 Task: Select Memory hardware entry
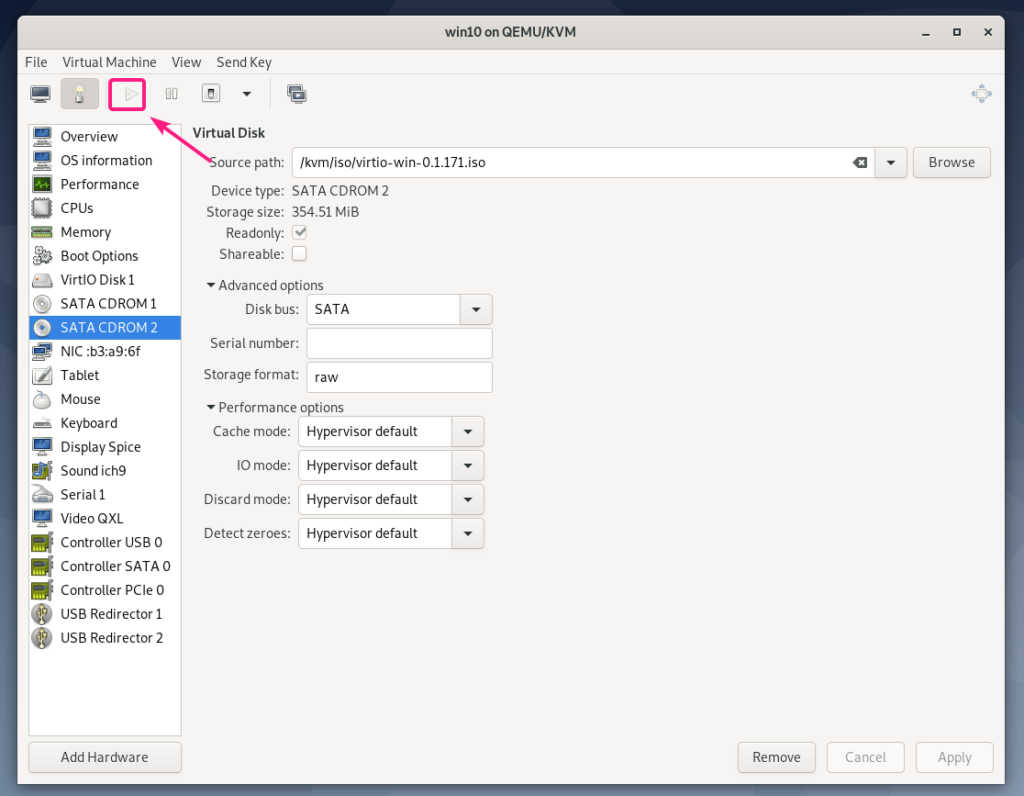coord(104,232)
